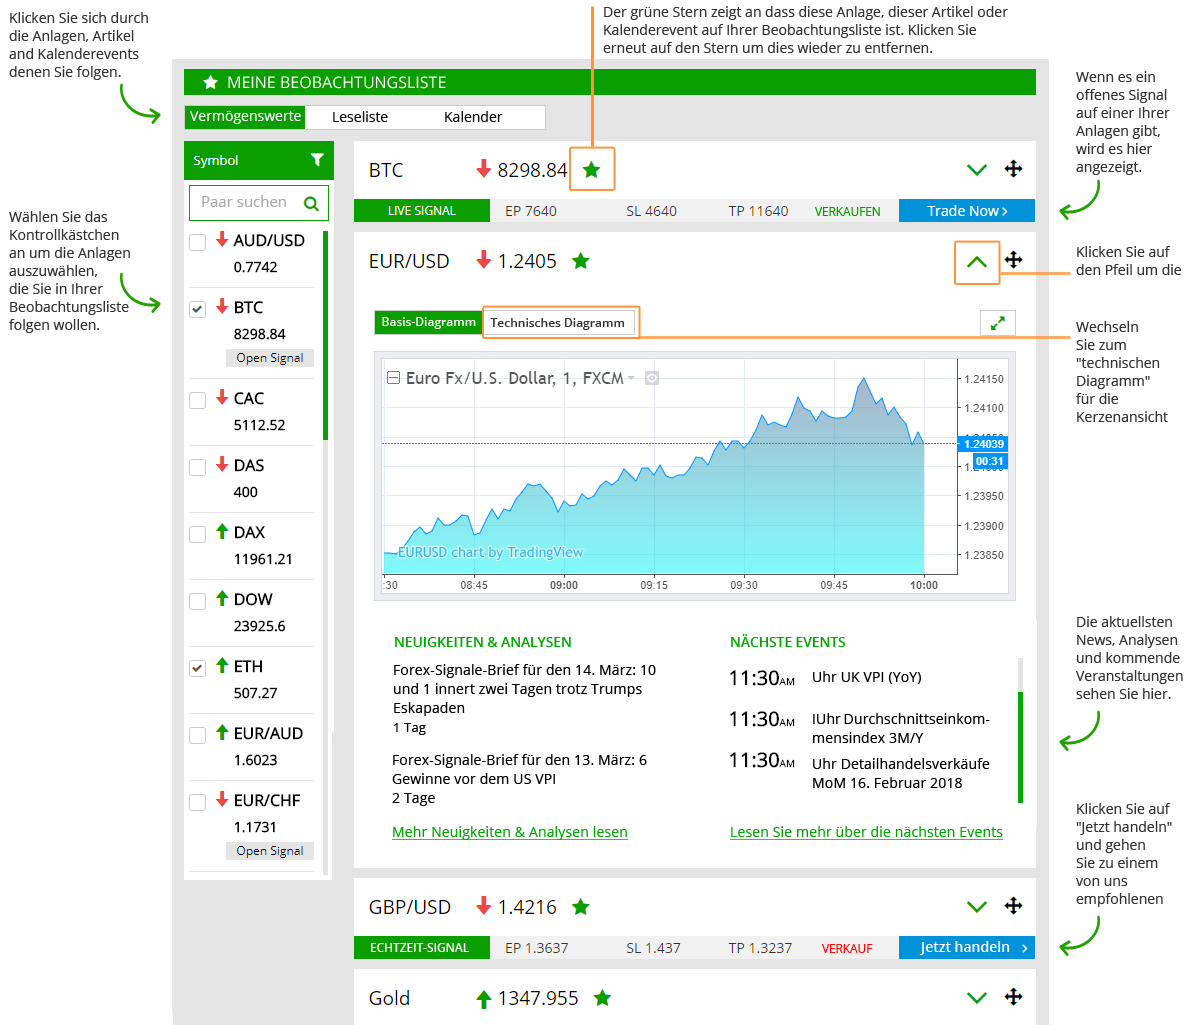
Task: Click the green scrollbar beside next events
Action: pyautogui.click(x=1020, y=745)
